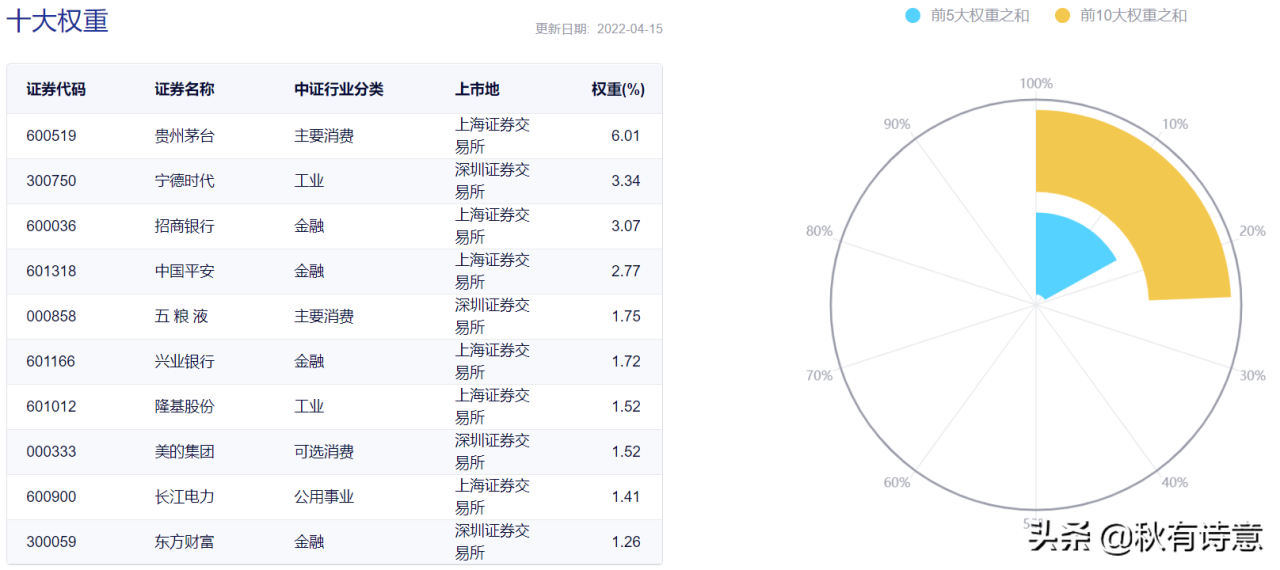Viewport: 1280px width, 570px height.
Task: Click the 更新日期 2022-04-15 label
Action: 599,28
